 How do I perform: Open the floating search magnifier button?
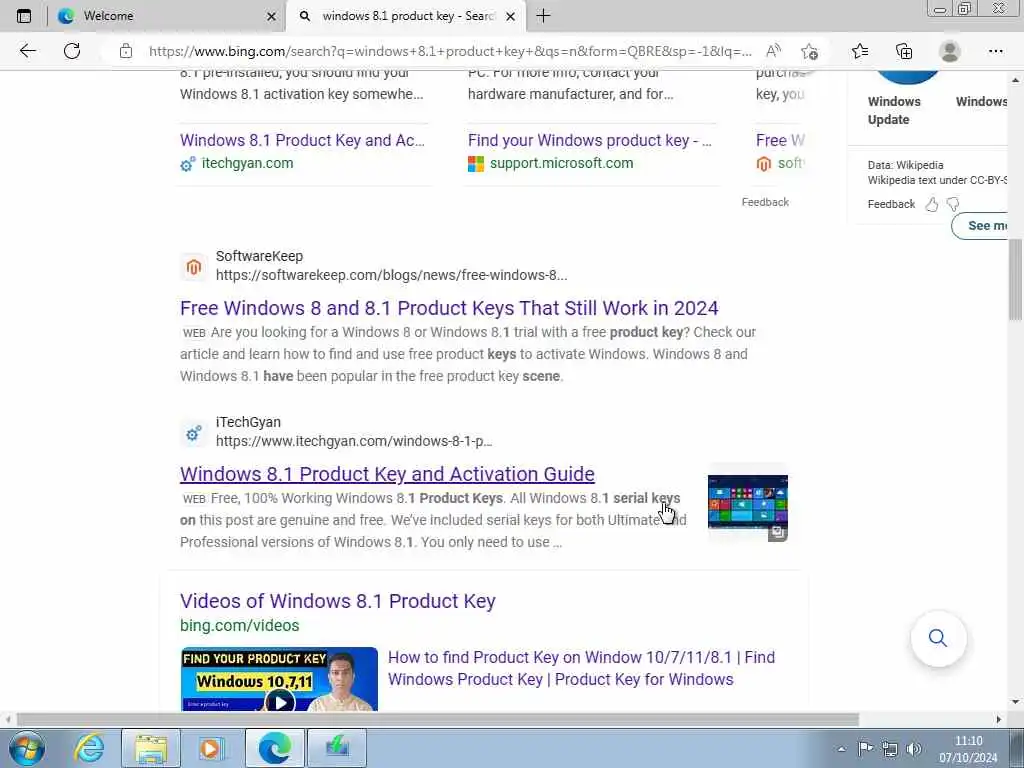pos(938,638)
